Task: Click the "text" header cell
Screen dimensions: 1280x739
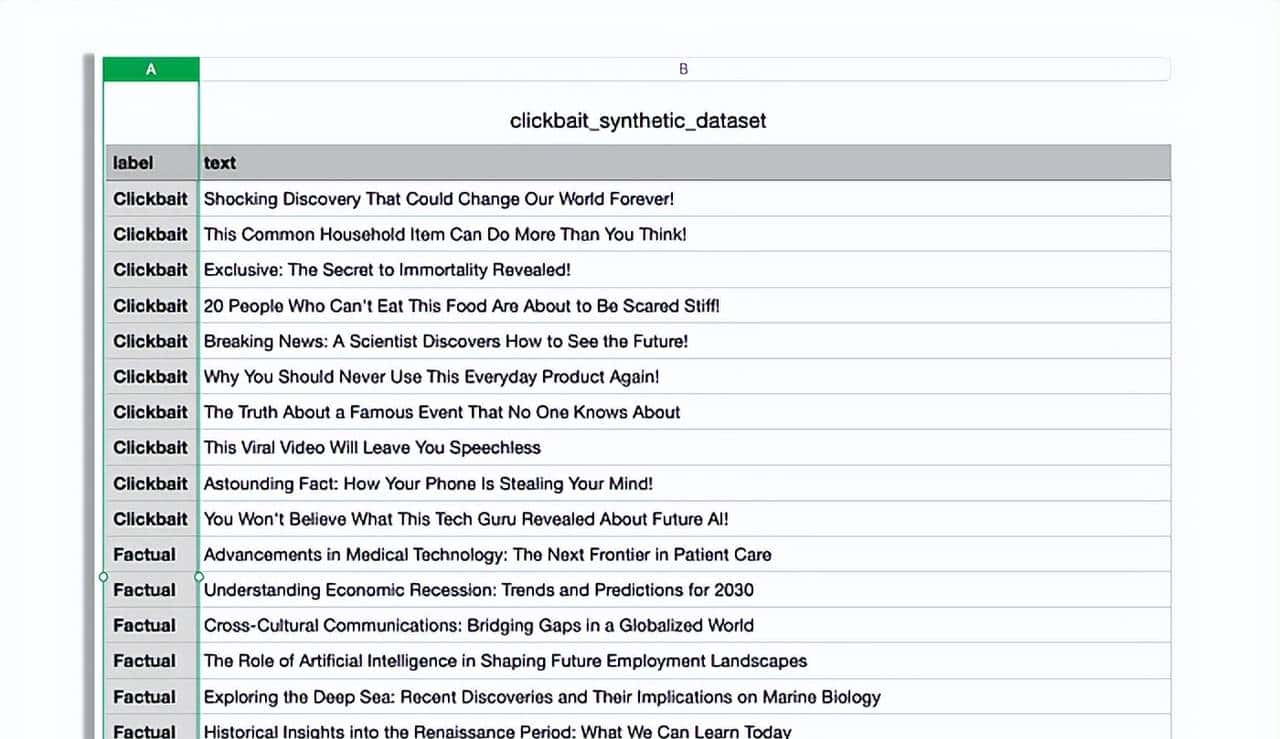Action: tap(220, 163)
